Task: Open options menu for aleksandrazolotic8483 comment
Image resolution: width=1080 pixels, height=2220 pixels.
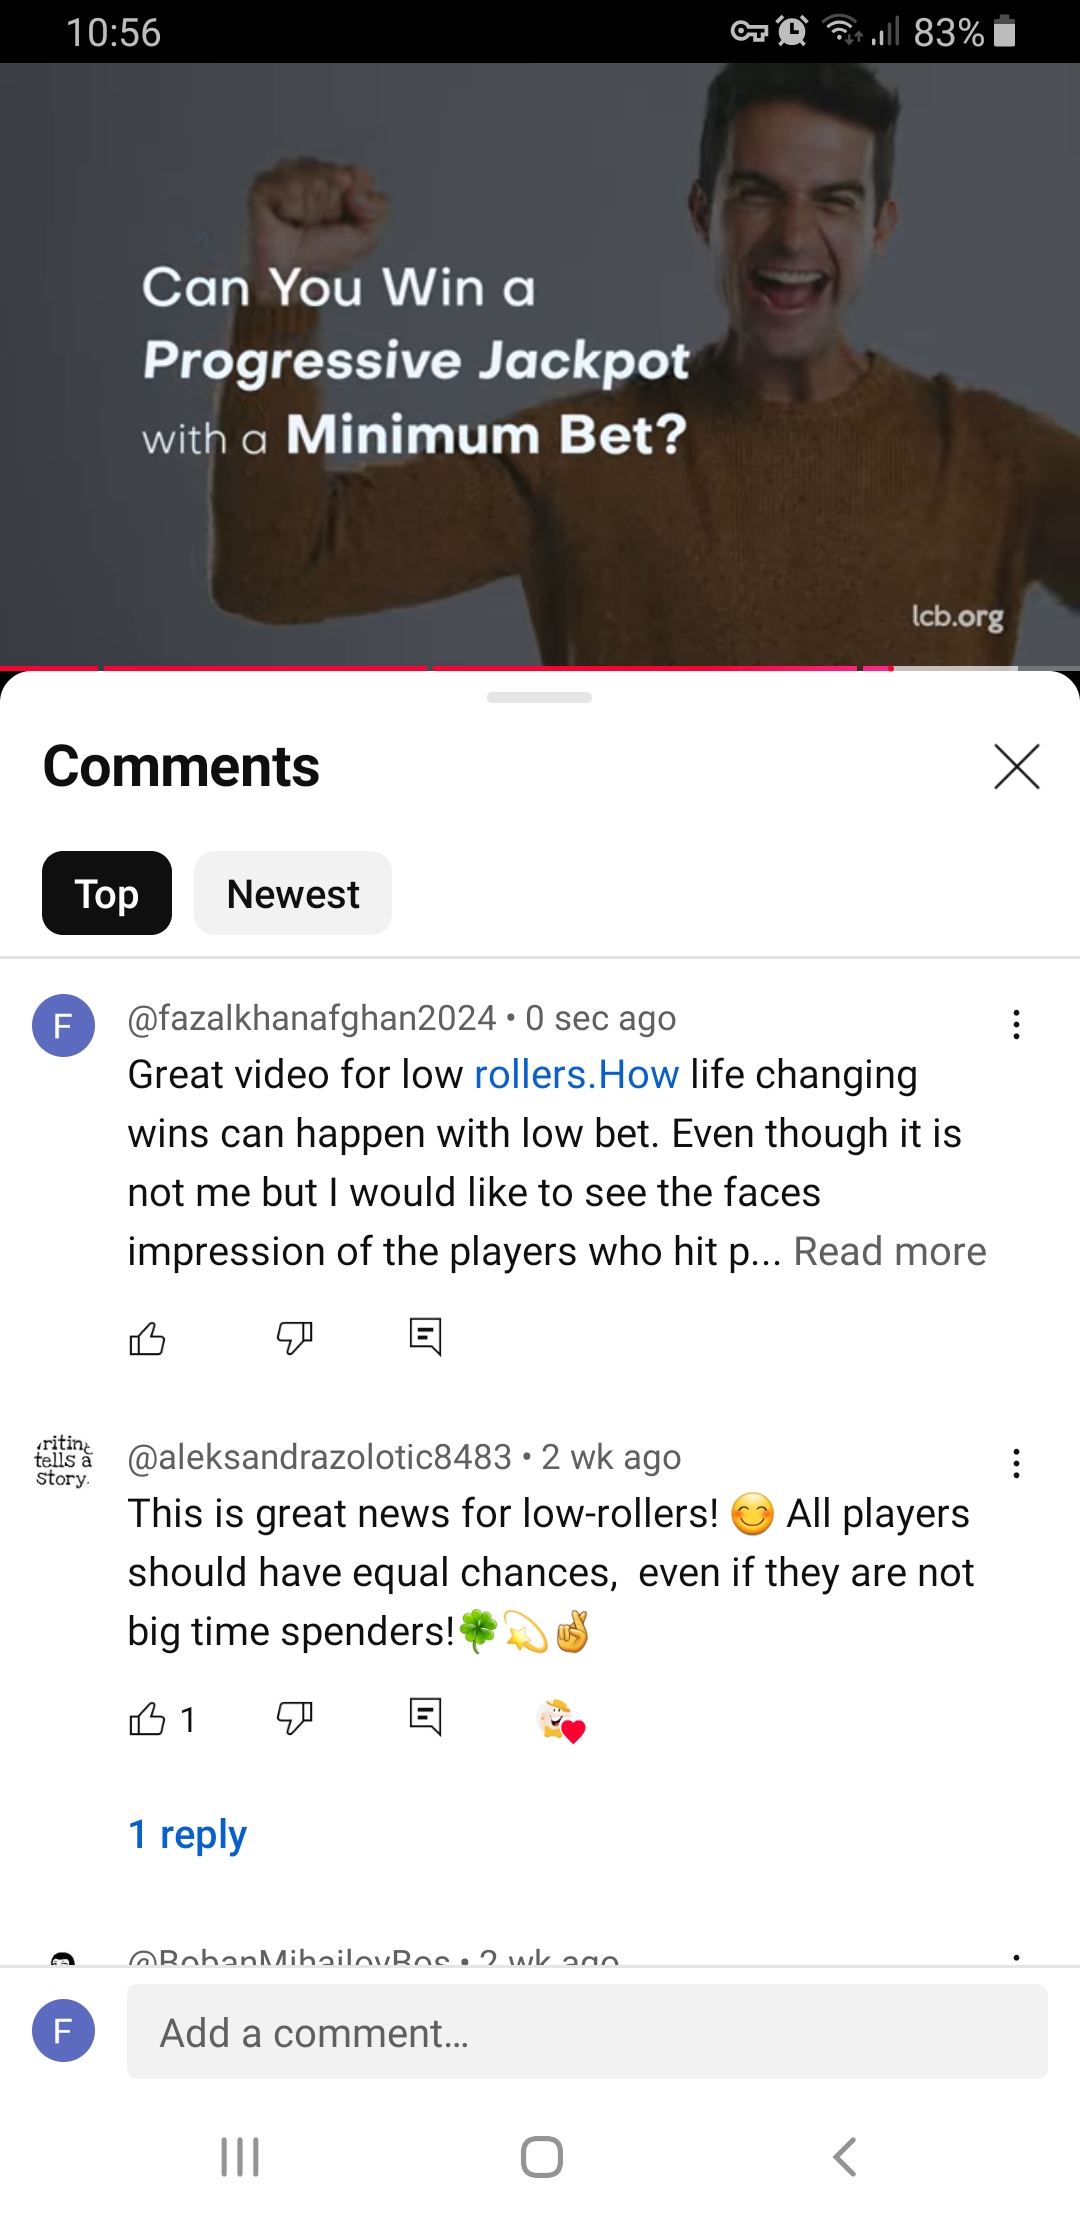Action: click(1016, 1463)
